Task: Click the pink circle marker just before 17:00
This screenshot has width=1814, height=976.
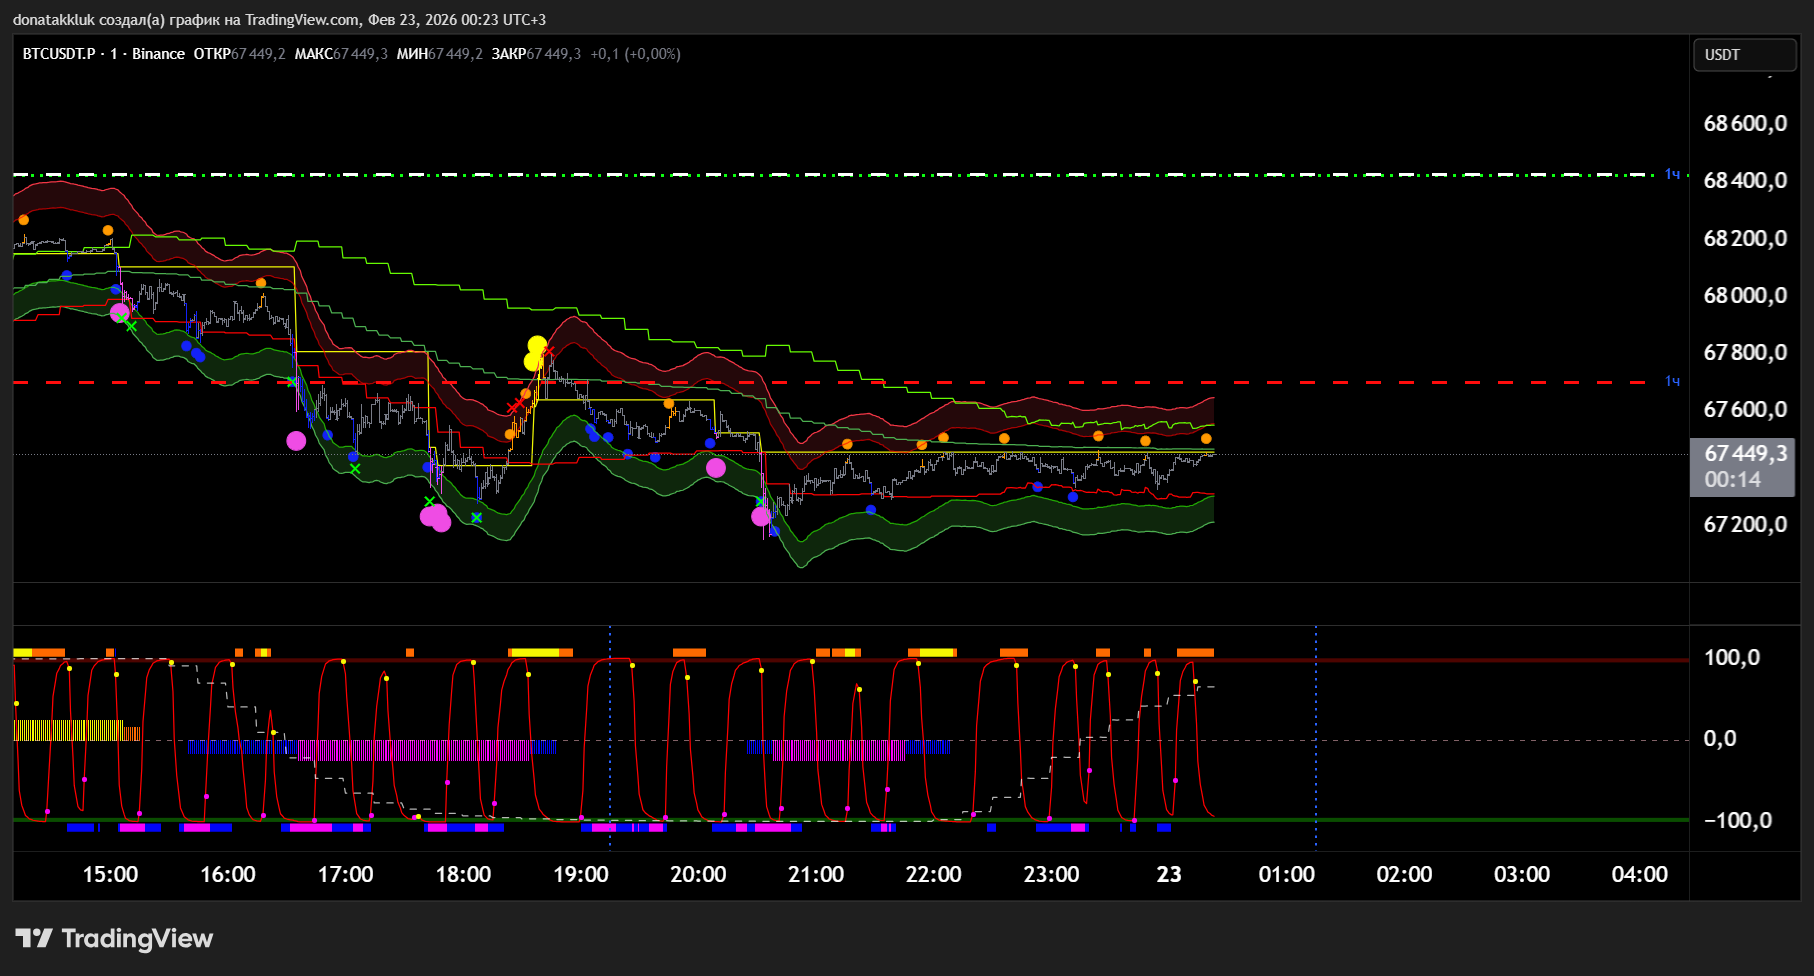Action: 296,441
